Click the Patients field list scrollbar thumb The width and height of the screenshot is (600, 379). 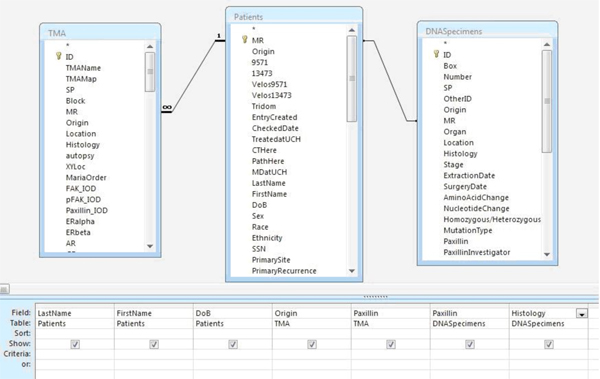point(352,78)
